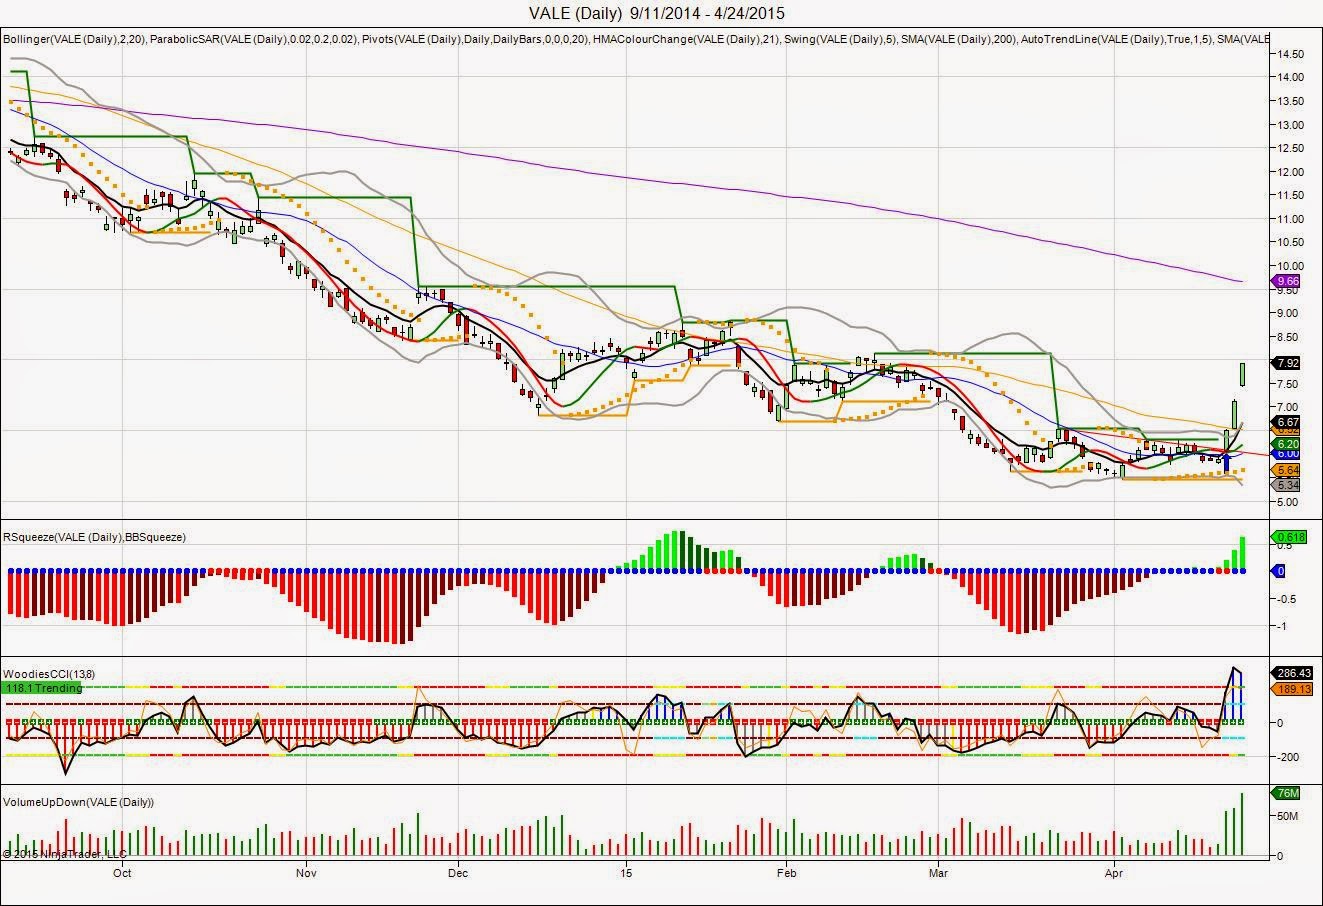Click the Apr date axis label
Viewport: 1323px width, 906px height.
1113,872
